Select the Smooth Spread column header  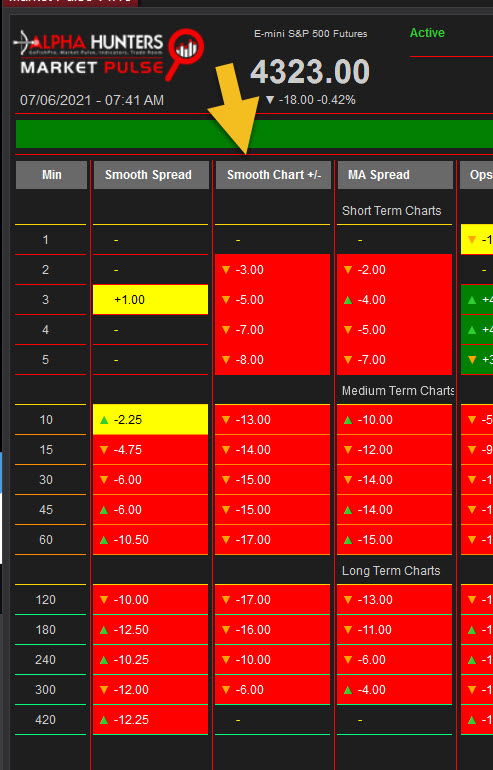pyautogui.click(x=151, y=175)
